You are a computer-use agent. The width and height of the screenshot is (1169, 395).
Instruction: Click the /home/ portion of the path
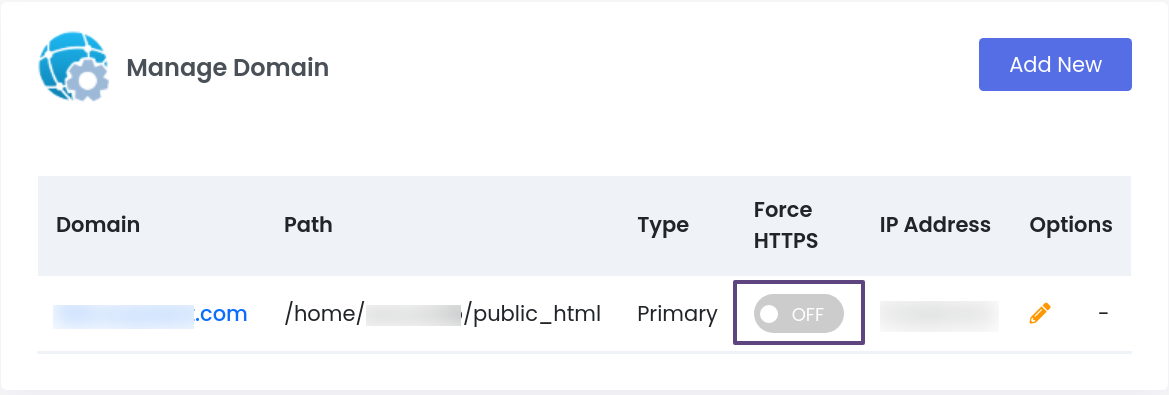[324, 315]
